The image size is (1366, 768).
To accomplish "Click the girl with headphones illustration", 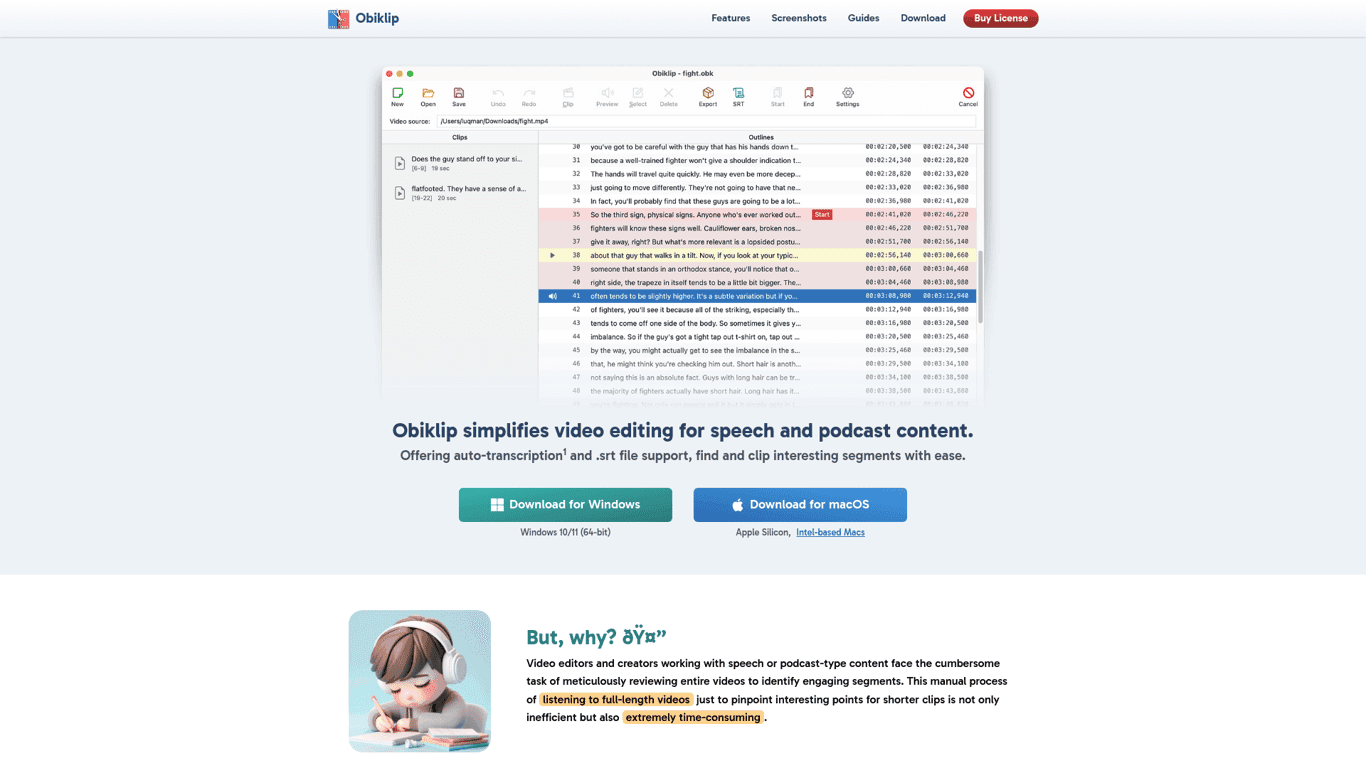I will [x=420, y=681].
